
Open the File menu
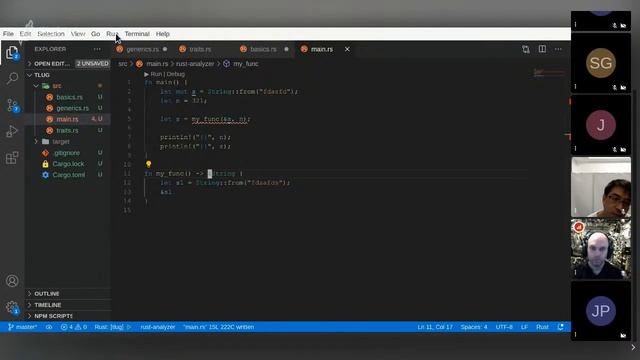pos(8,34)
